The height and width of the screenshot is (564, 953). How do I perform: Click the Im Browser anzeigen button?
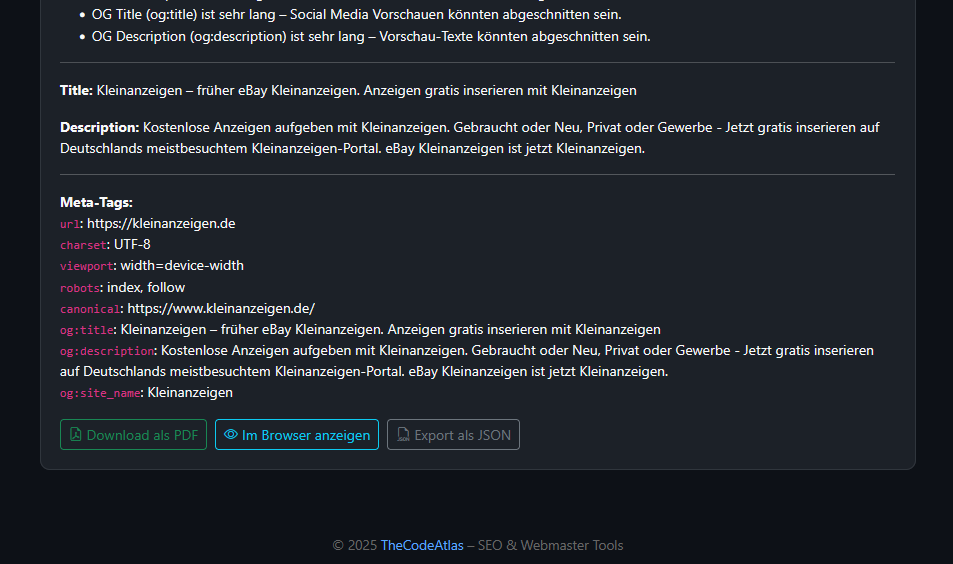pyautogui.click(x=297, y=435)
